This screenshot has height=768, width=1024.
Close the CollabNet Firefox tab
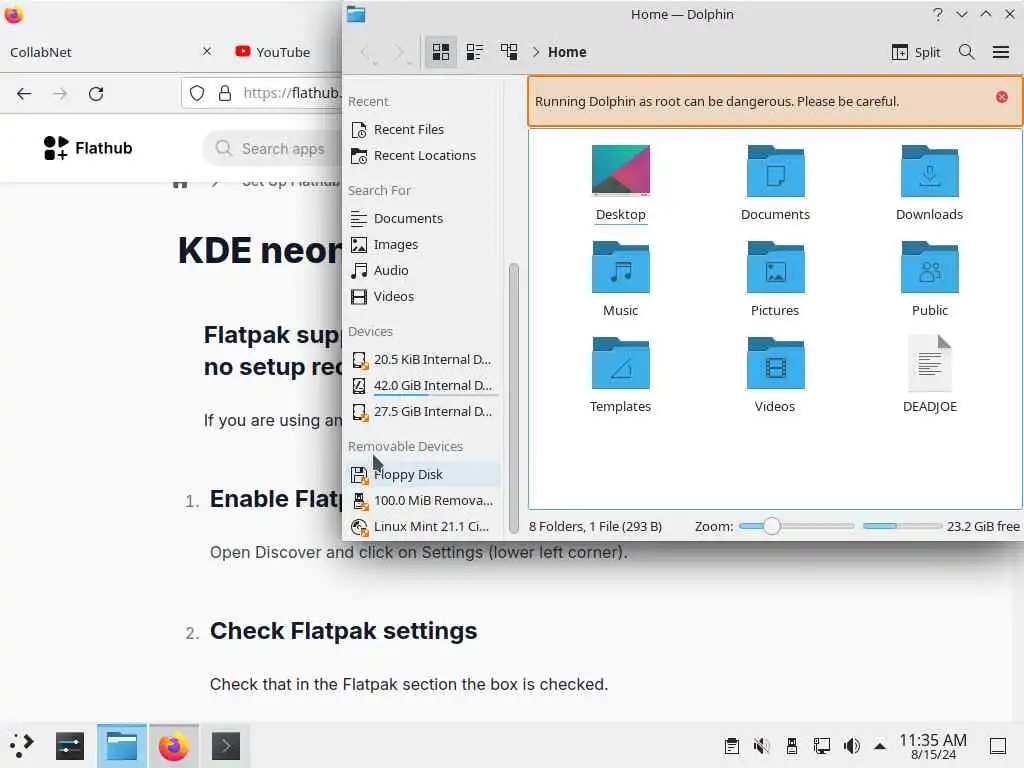[x=206, y=51]
